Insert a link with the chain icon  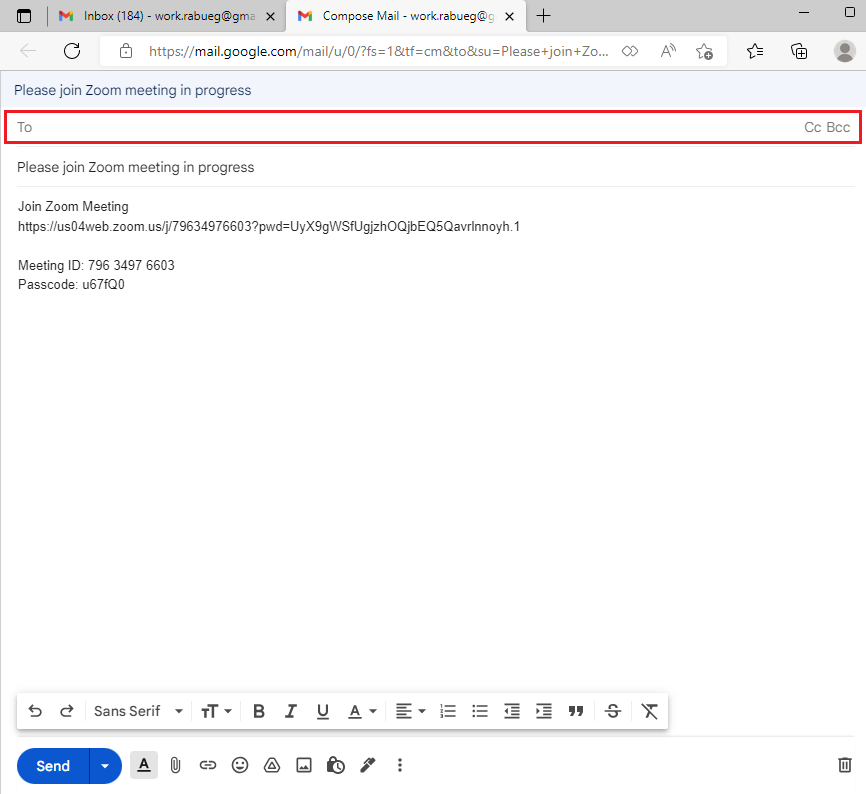pos(208,765)
